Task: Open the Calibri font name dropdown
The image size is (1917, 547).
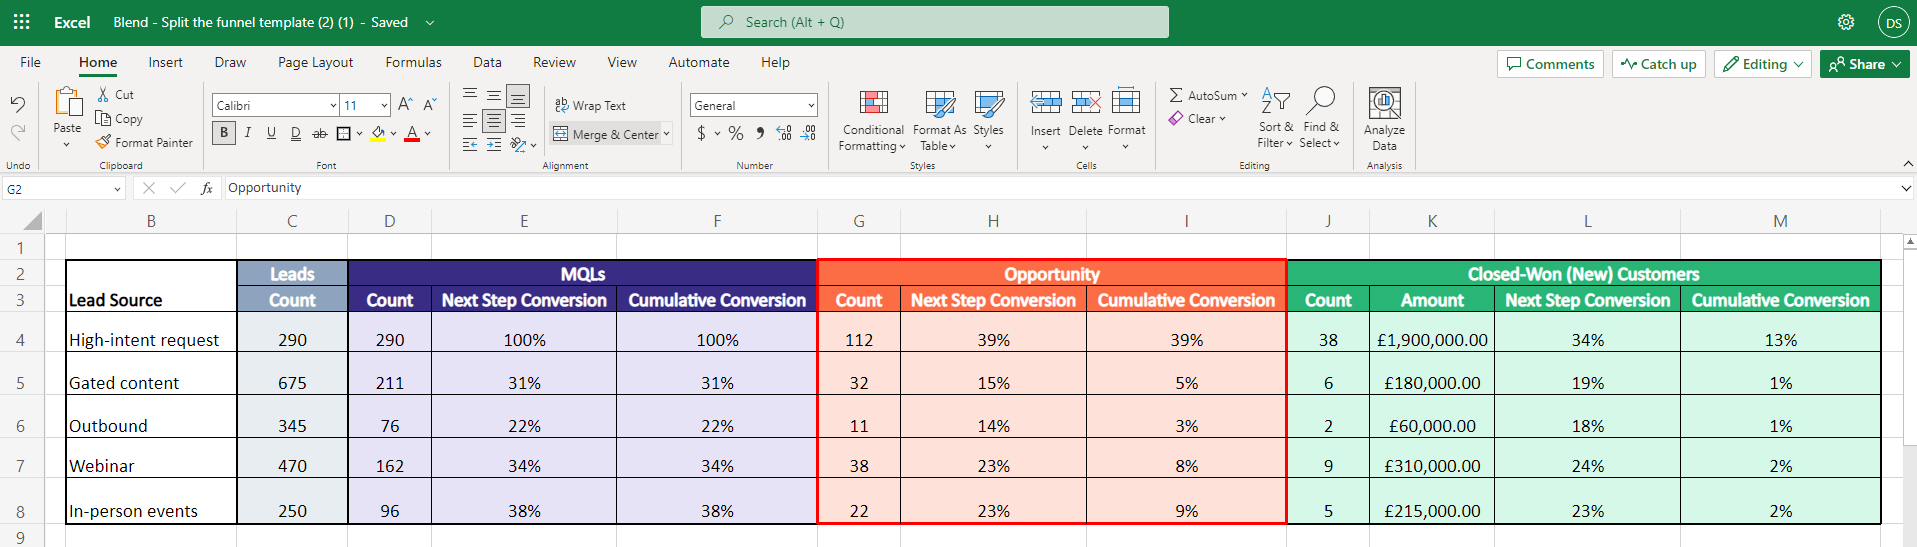Action: click(x=333, y=105)
